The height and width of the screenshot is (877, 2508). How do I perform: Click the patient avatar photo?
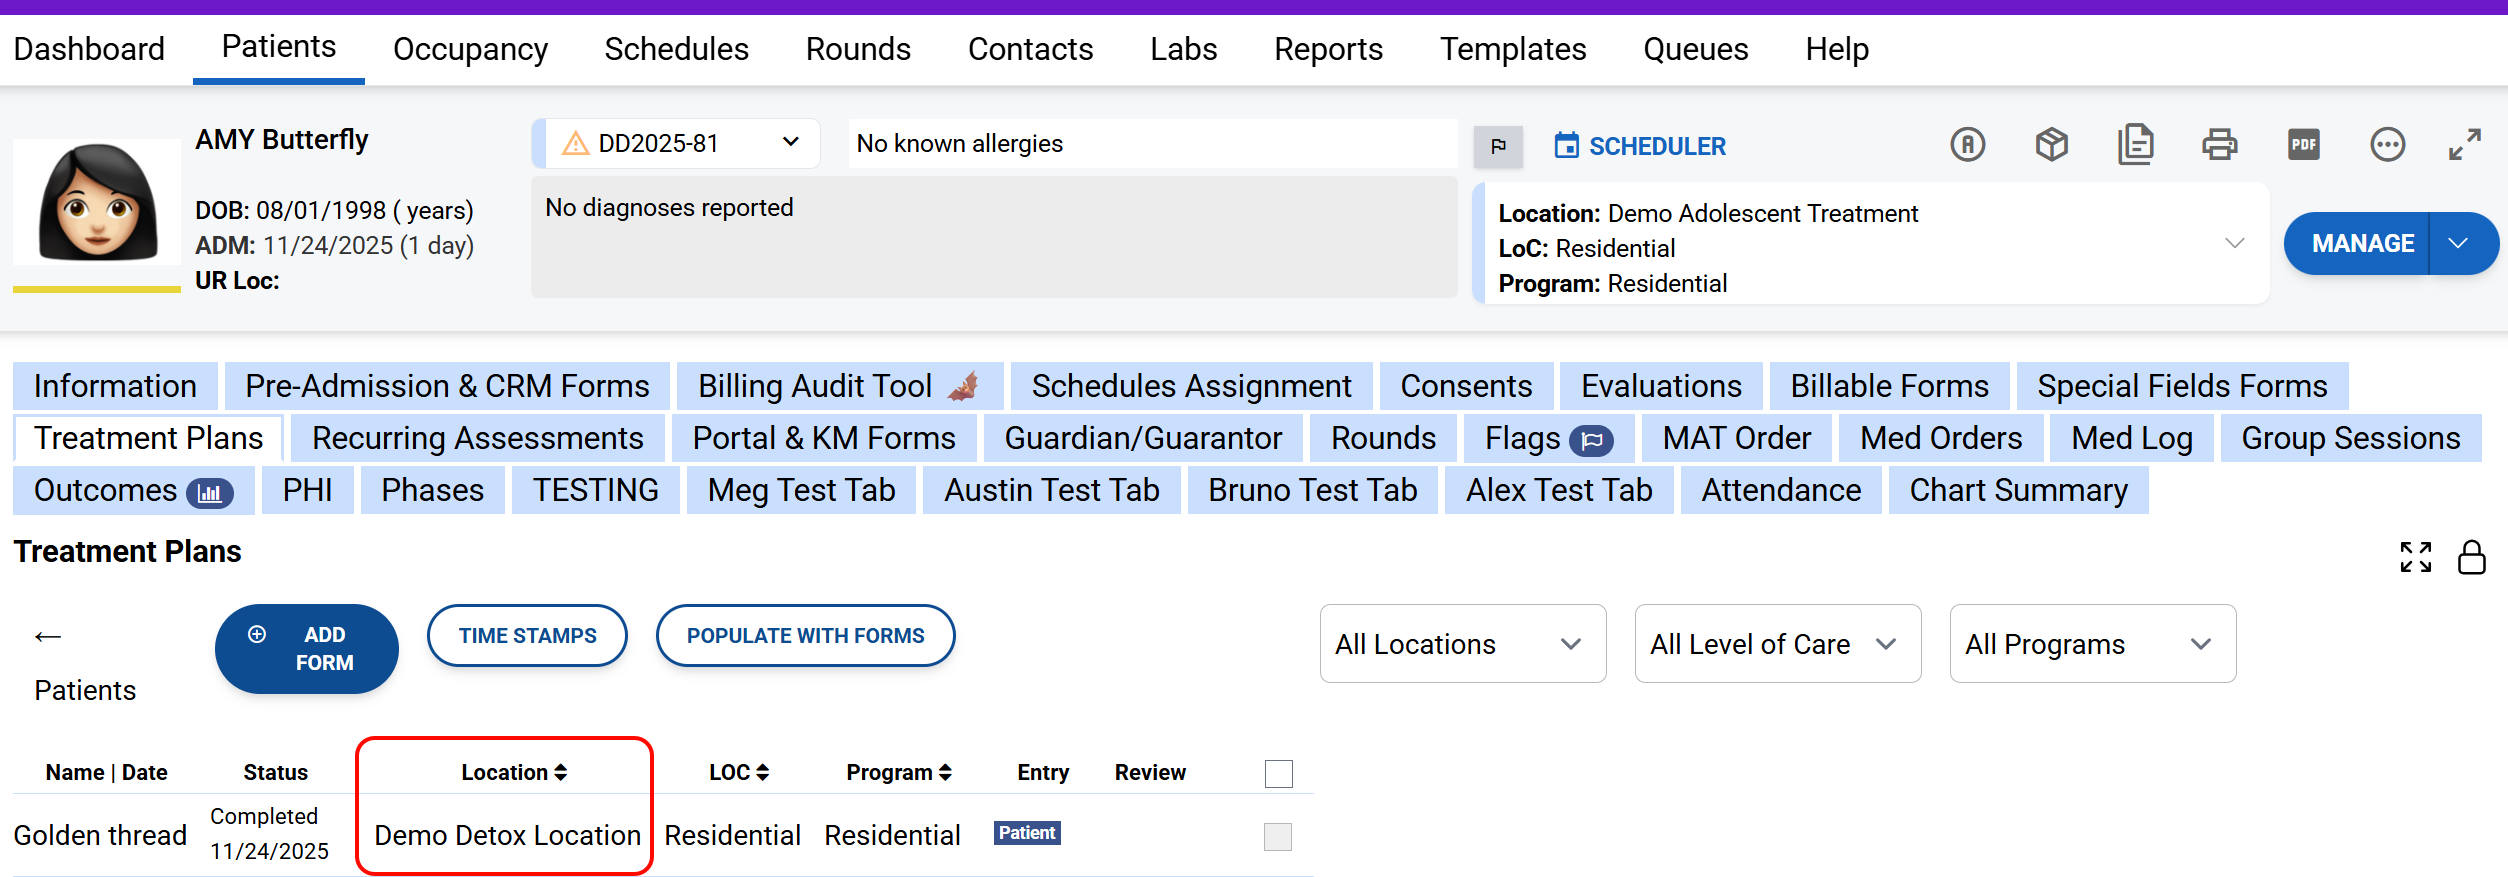point(97,203)
